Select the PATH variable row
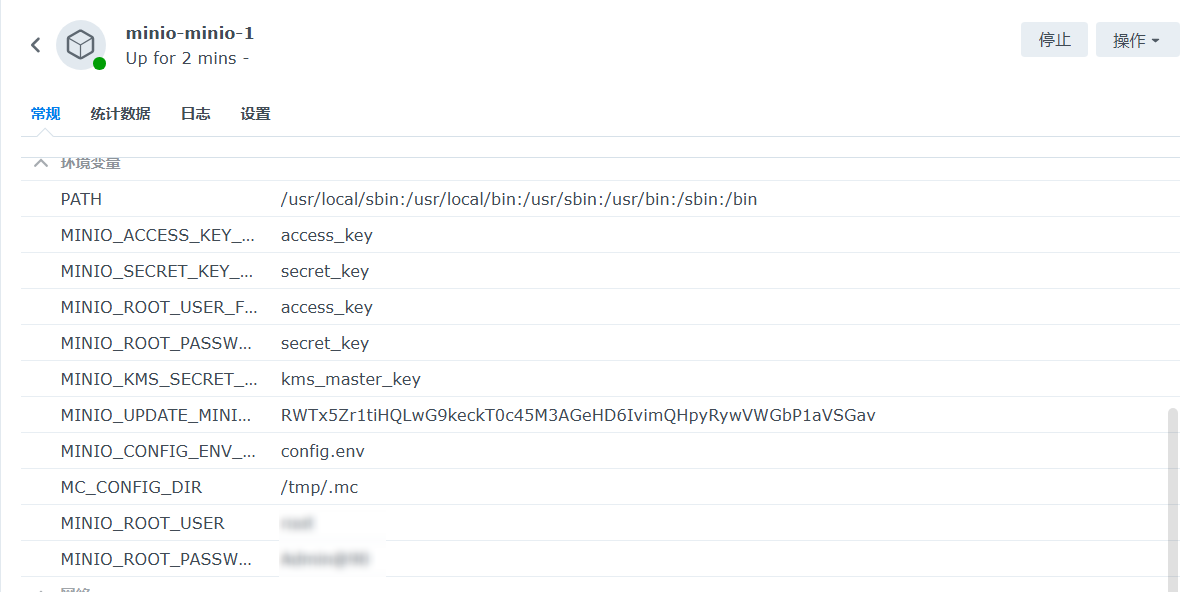Image resolution: width=1187 pixels, height=592 pixels. pyautogui.click(x=600, y=199)
